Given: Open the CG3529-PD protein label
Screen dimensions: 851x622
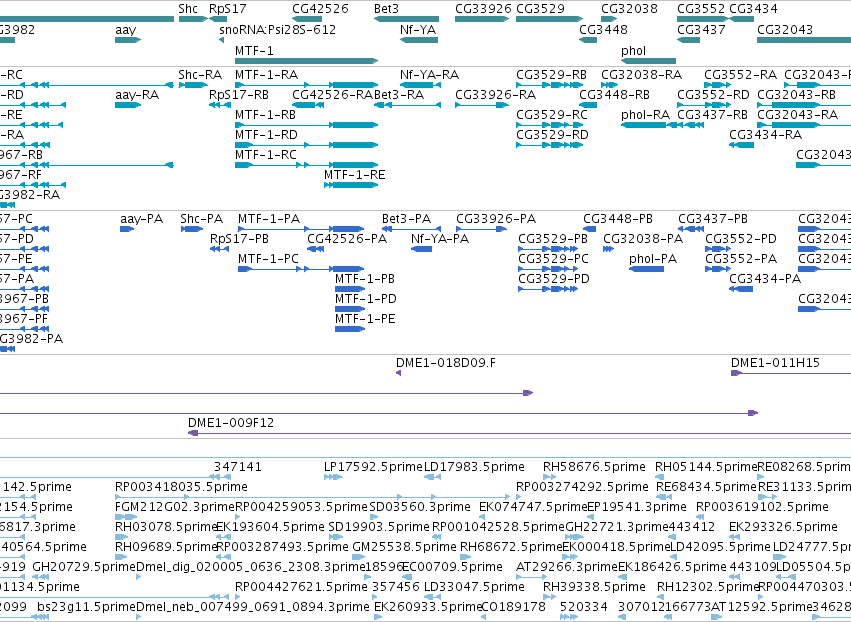Looking at the screenshot, I should pos(554,279).
